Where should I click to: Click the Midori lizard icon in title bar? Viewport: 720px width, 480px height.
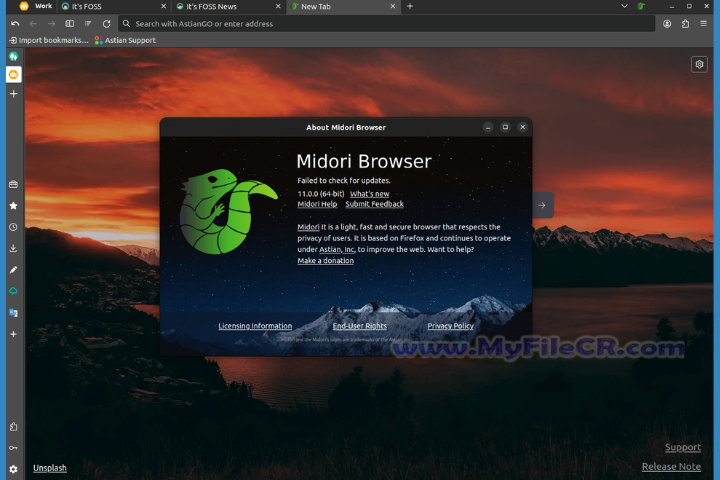point(641,6)
